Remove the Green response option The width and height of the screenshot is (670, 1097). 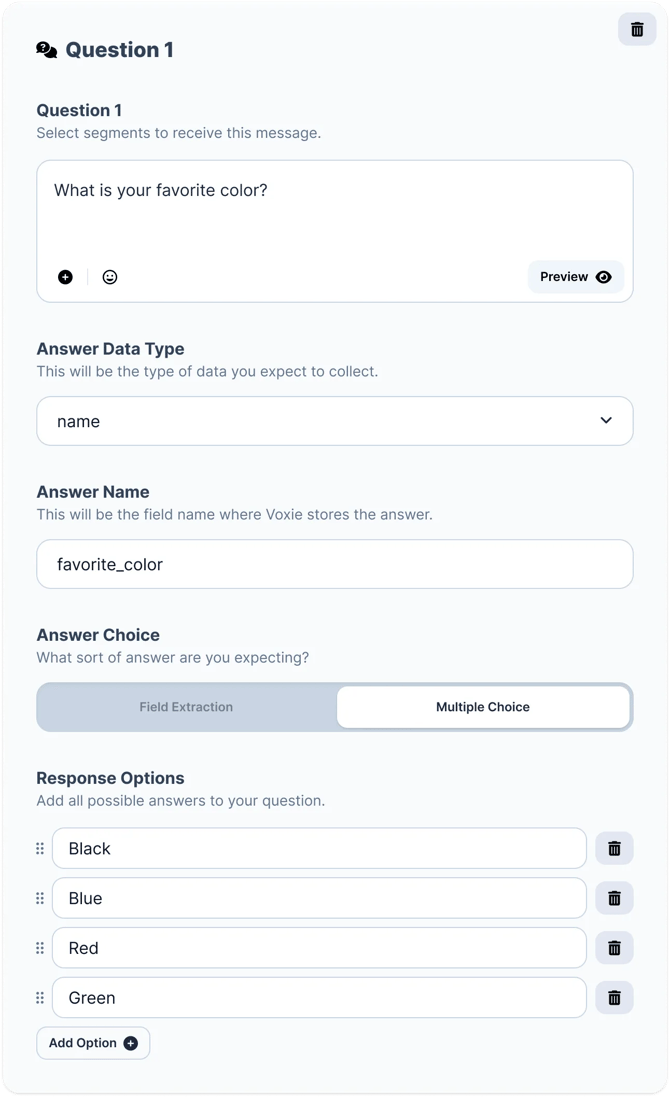pos(614,998)
